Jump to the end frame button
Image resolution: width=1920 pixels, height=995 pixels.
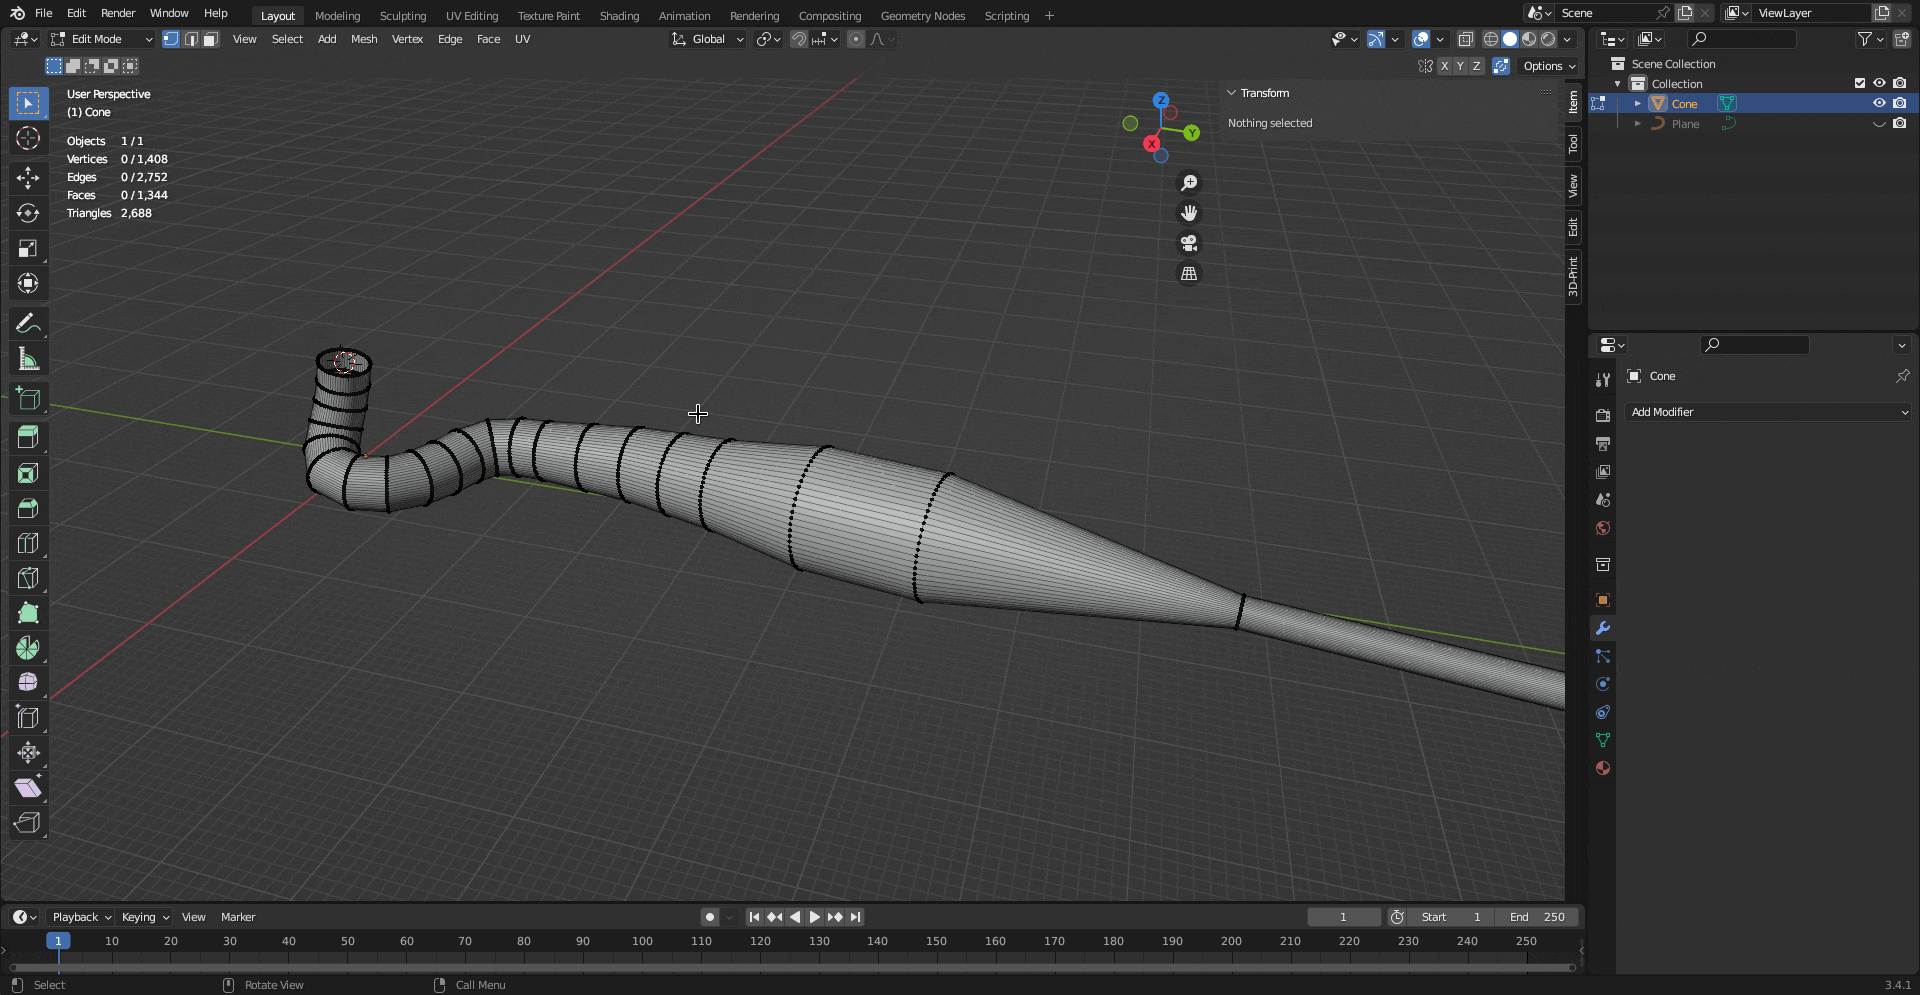tap(855, 917)
